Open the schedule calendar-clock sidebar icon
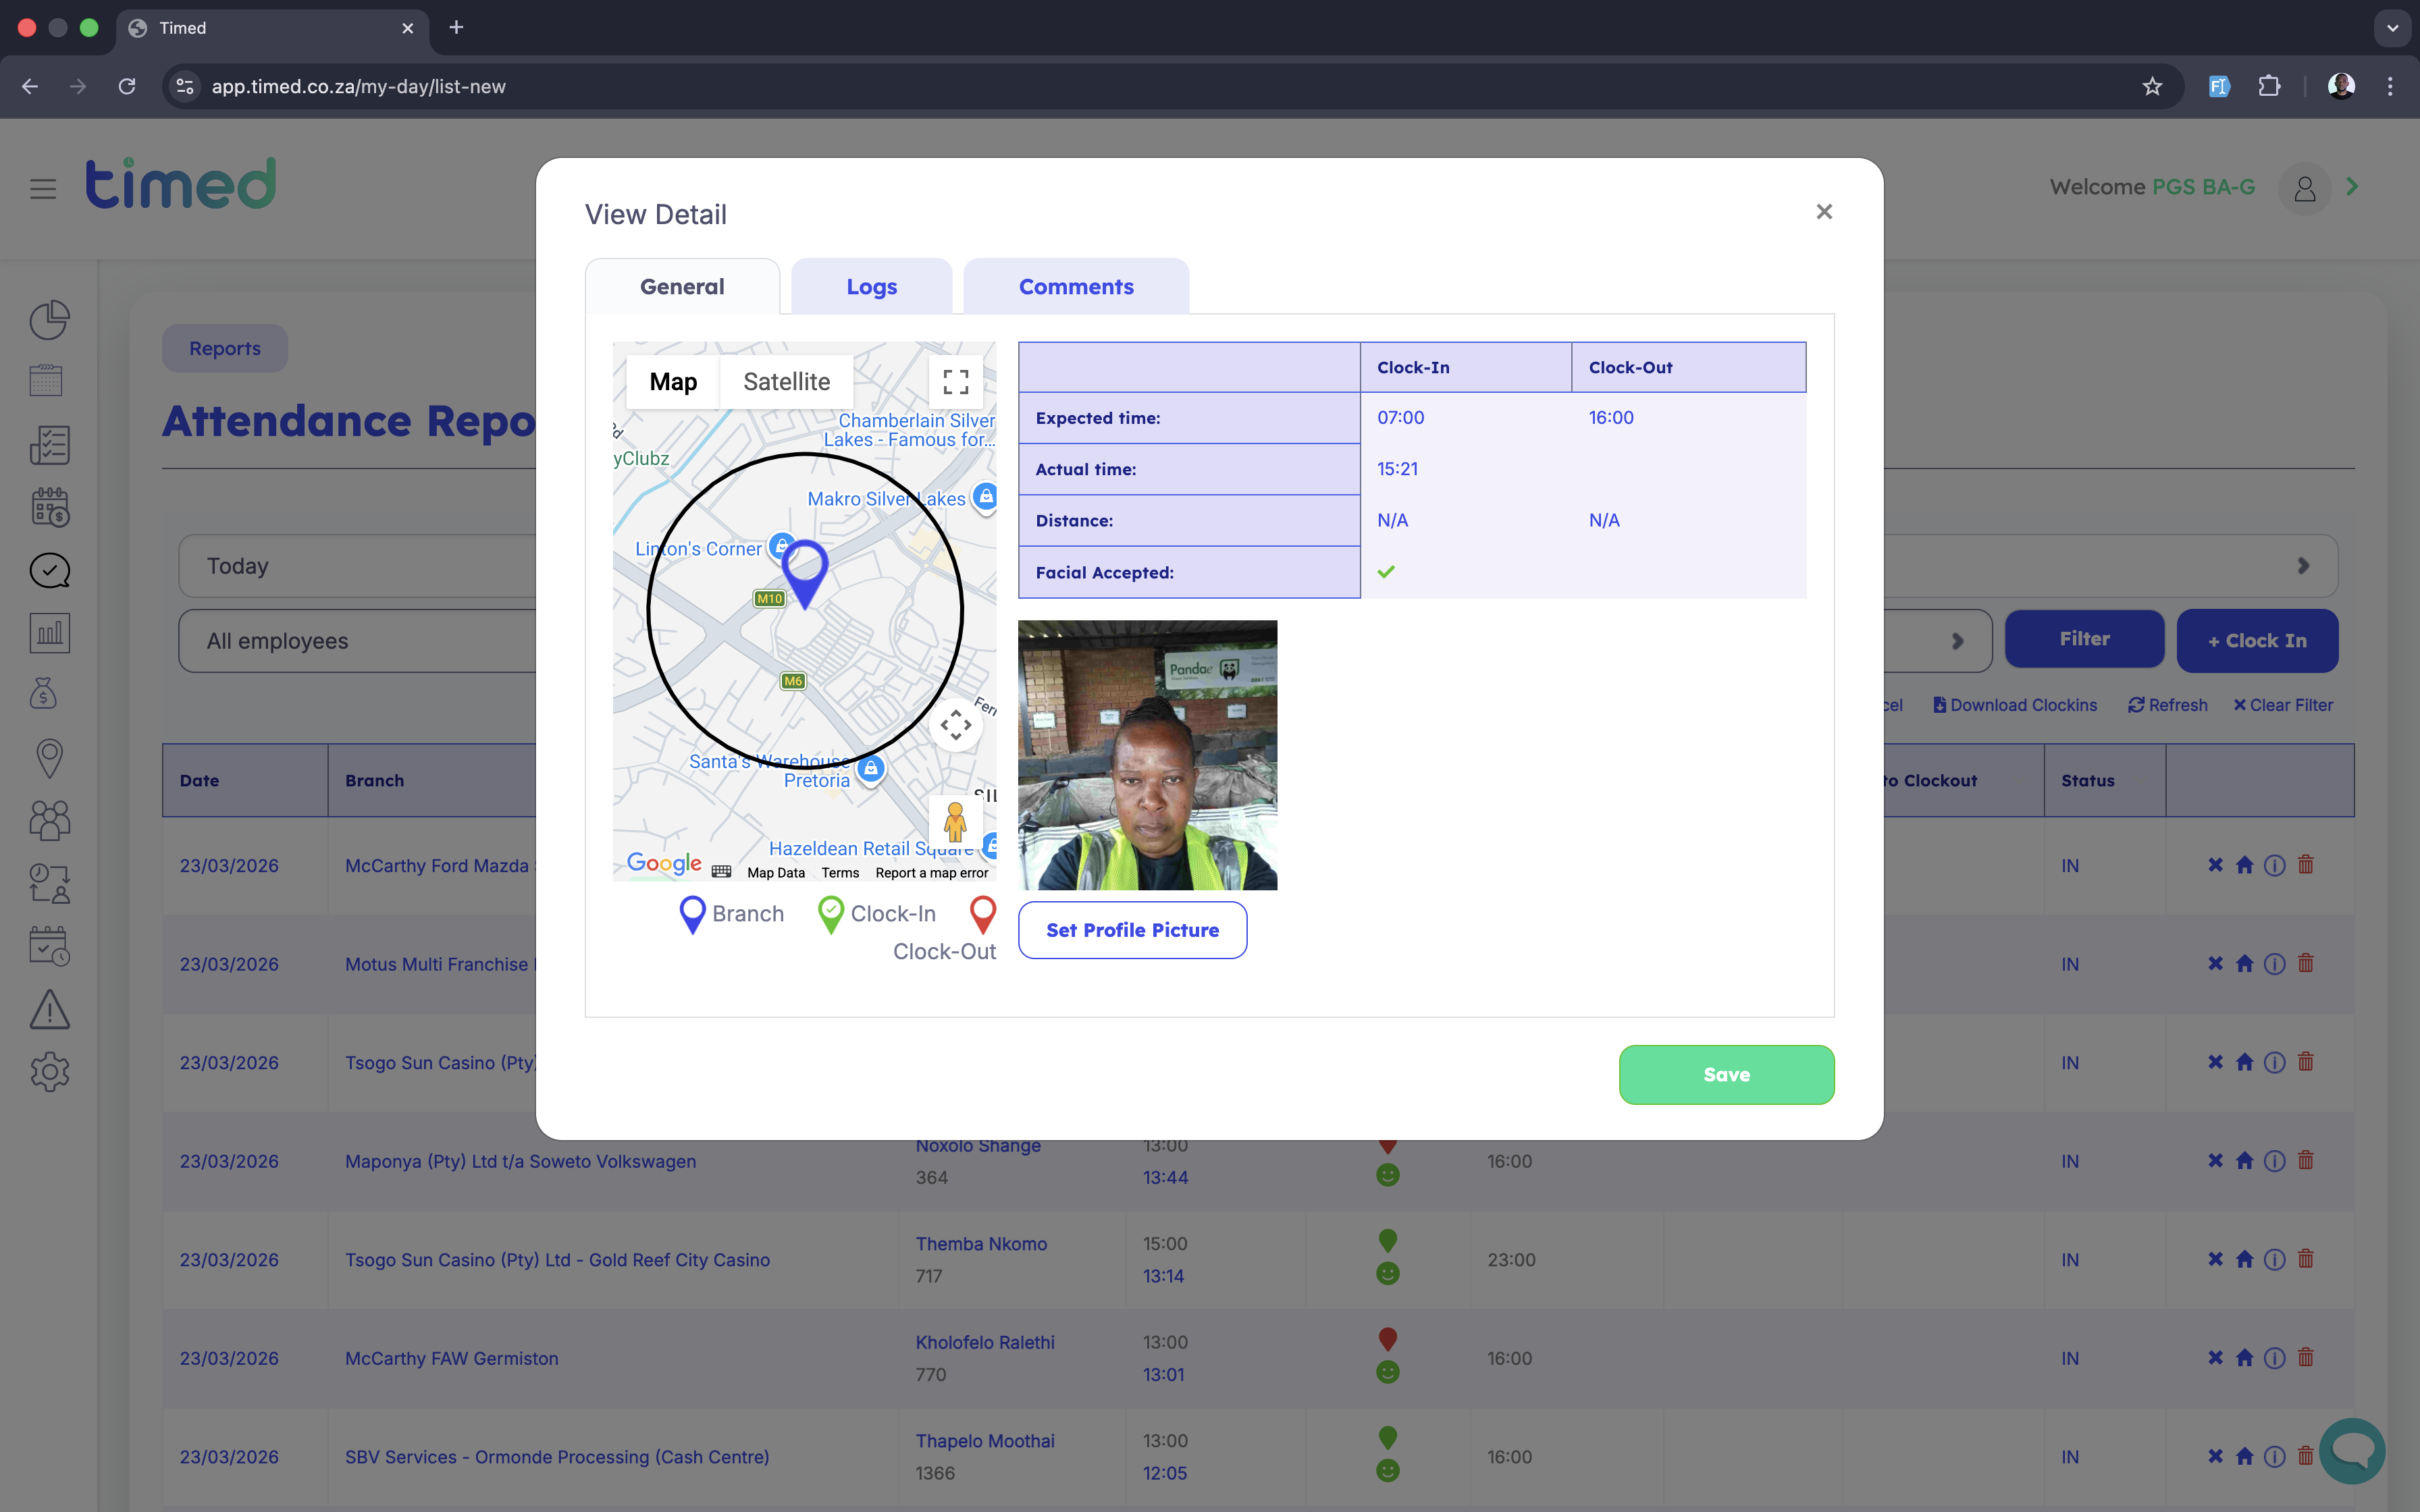The width and height of the screenshot is (2420, 1512). point(49,946)
